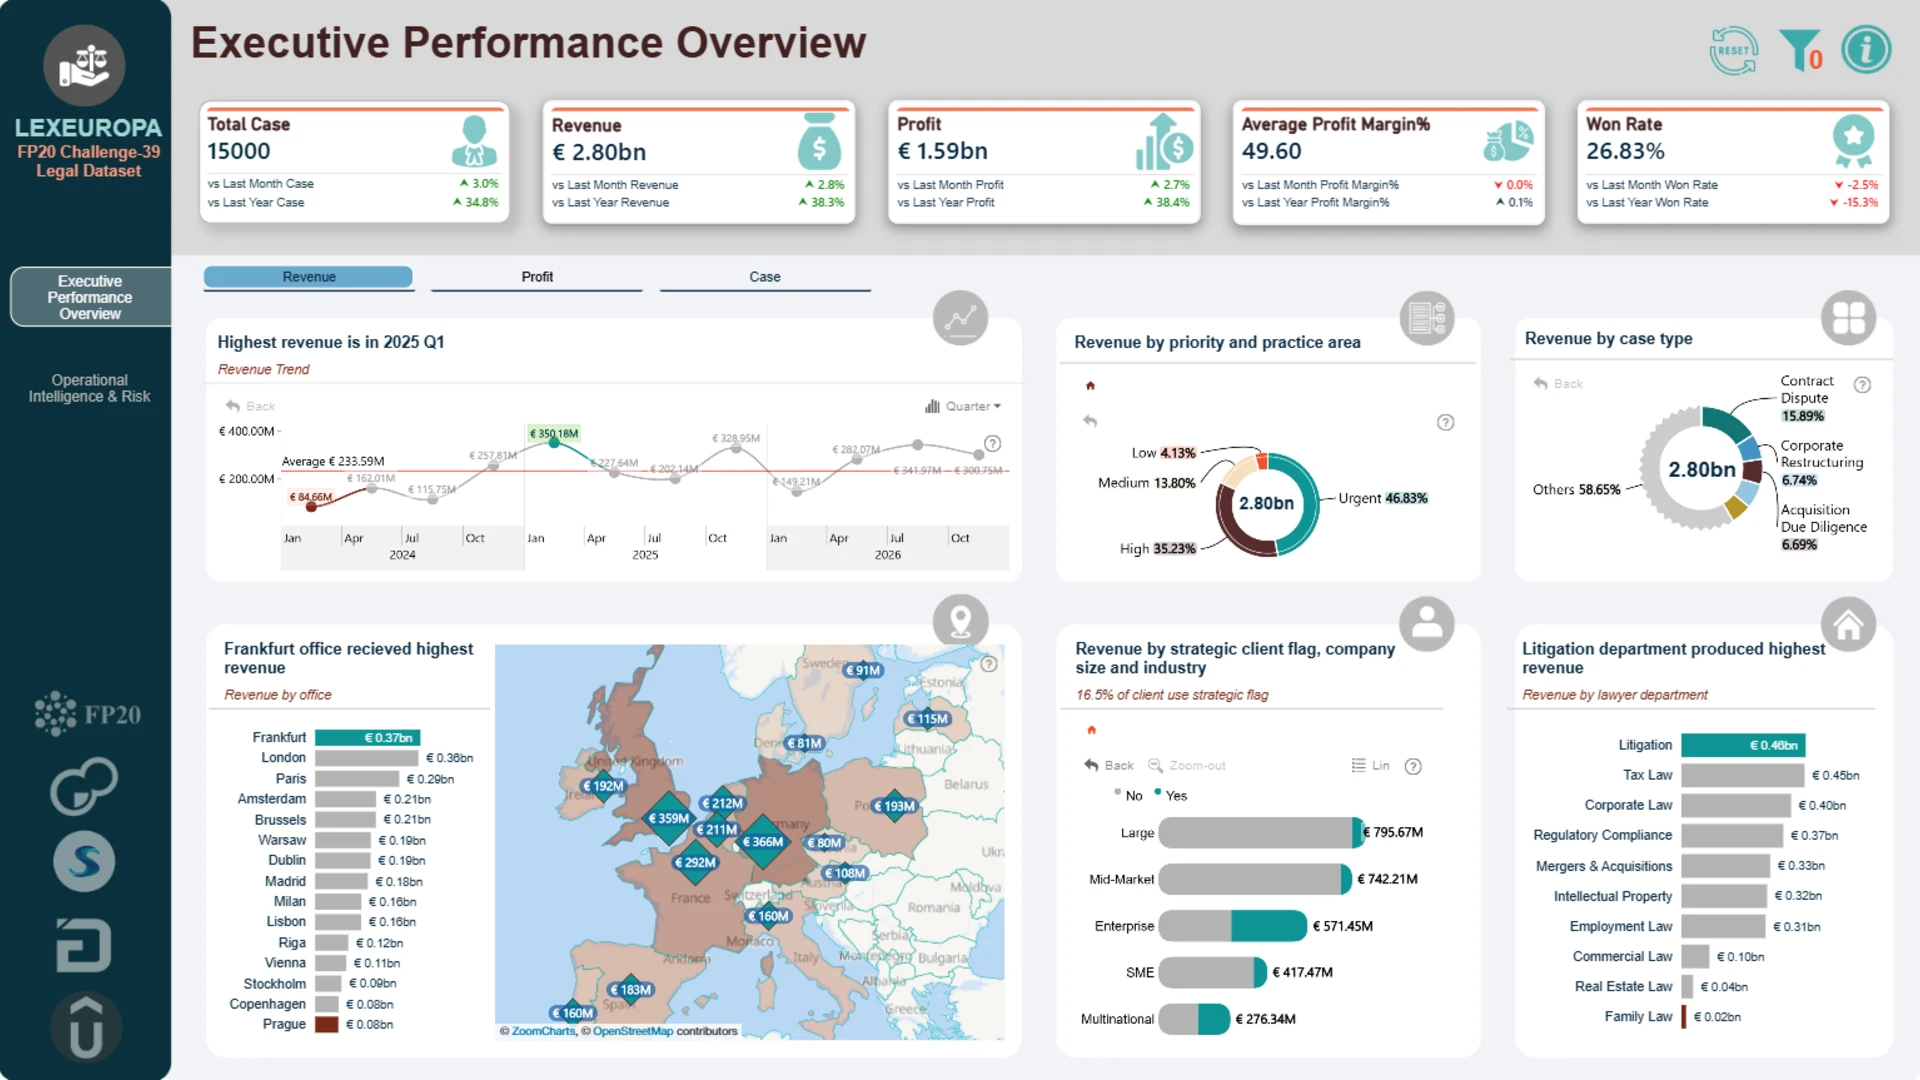Click Back in the client flag chart

(1109, 766)
